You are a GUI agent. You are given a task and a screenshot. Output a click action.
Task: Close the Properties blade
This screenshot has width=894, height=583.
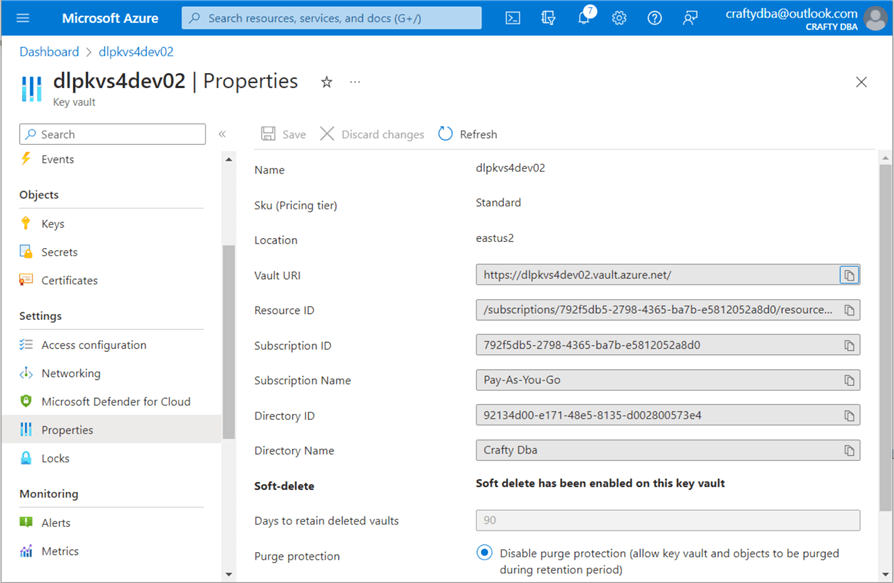[861, 82]
